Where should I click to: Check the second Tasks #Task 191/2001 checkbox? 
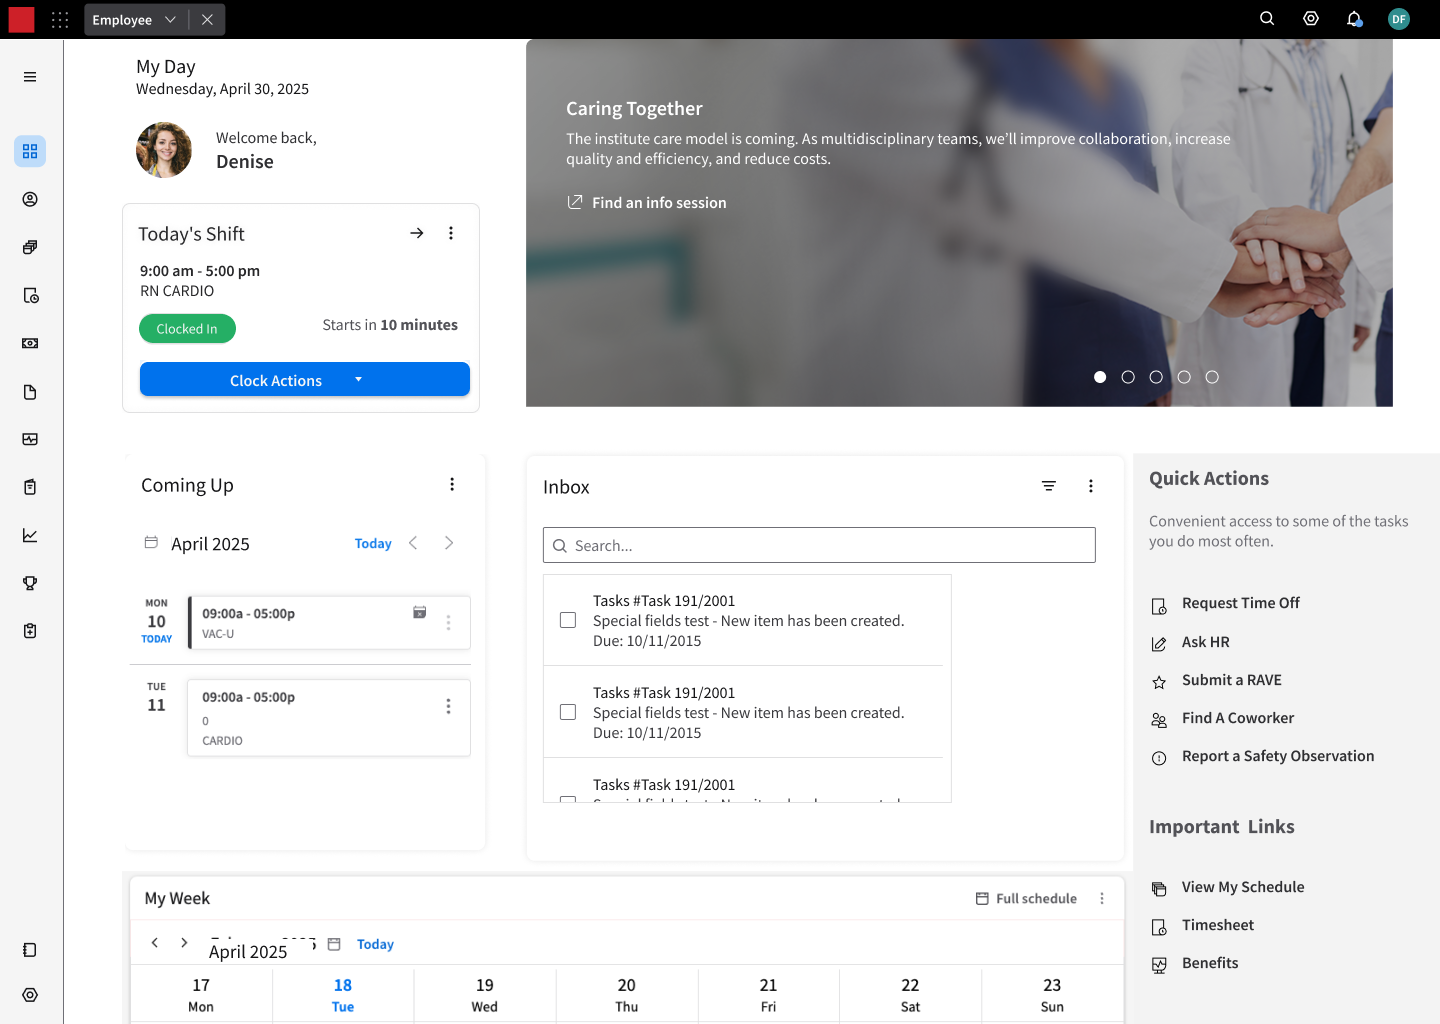click(568, 712)
